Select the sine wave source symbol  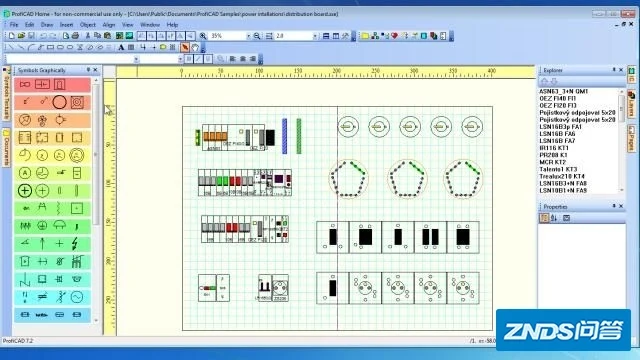pos(76,297)
